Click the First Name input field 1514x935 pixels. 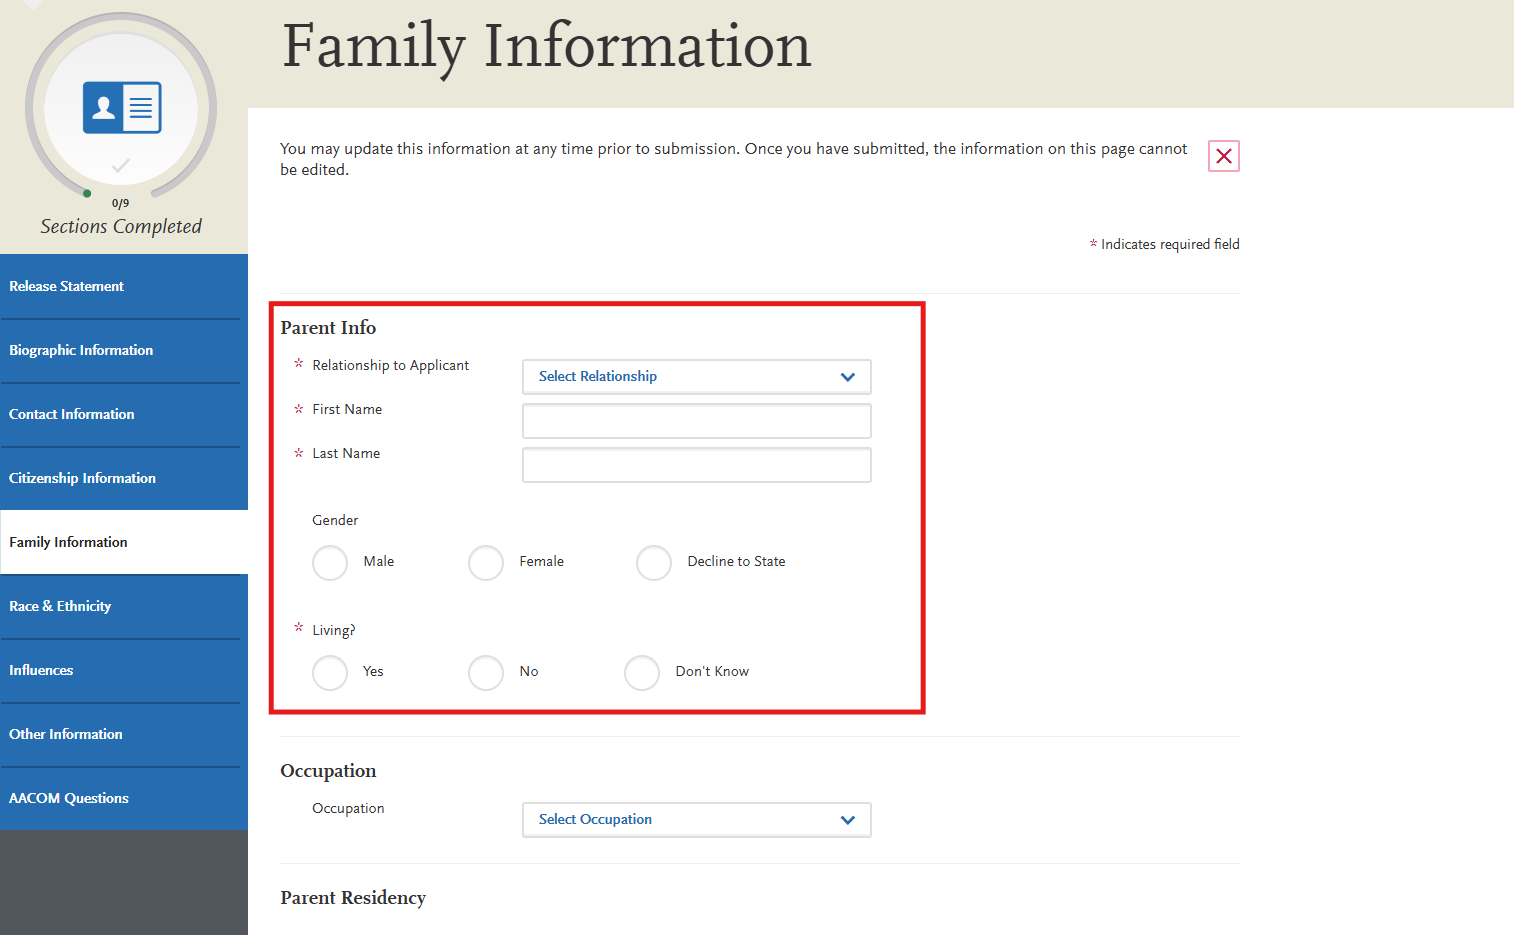(x=696, y=420)
